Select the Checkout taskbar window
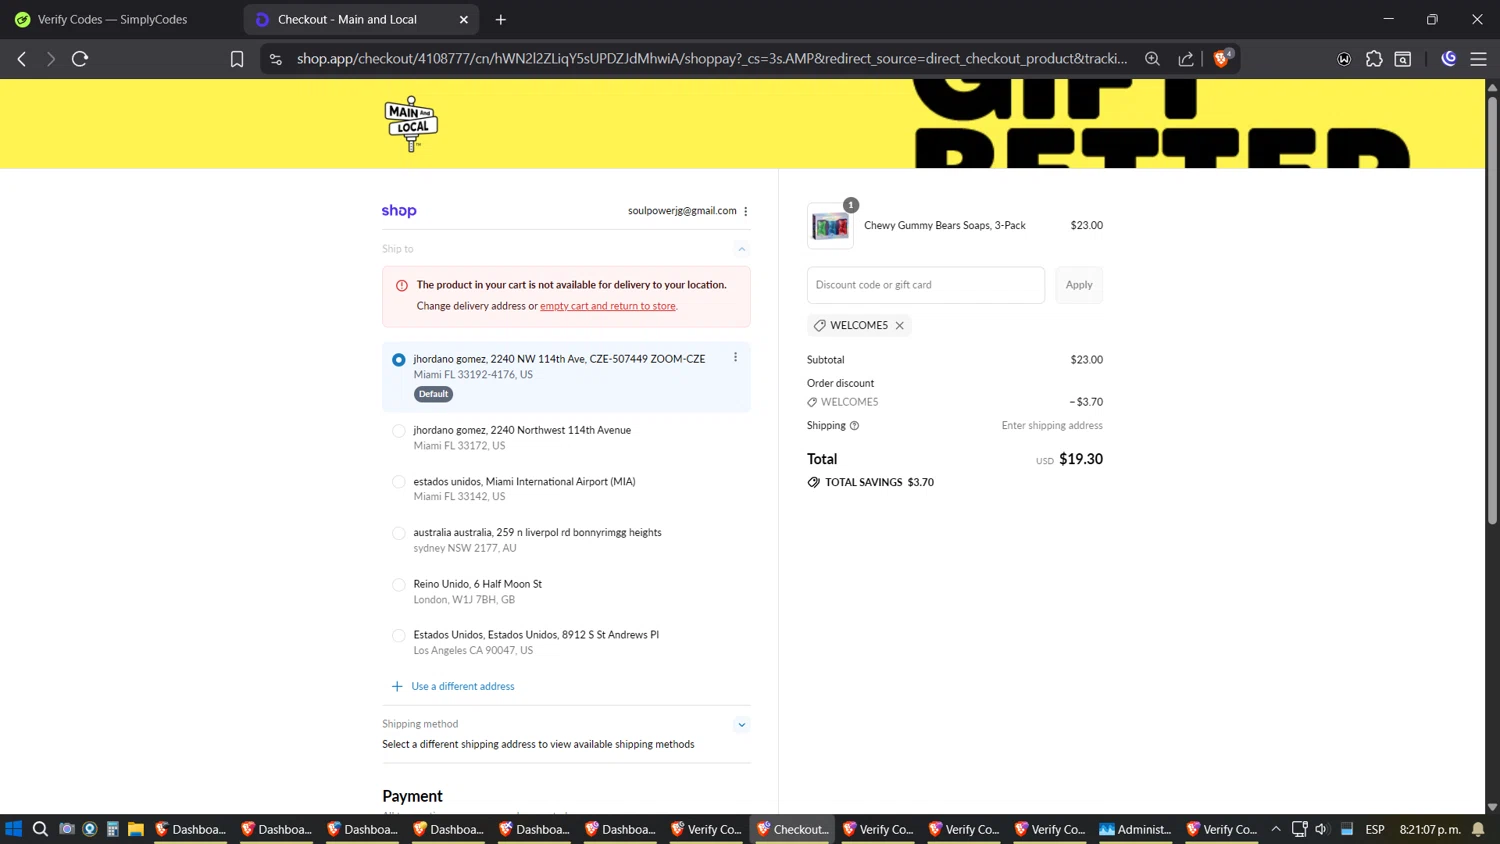The height and width of the screenshot is (844, 1500). 793,829
